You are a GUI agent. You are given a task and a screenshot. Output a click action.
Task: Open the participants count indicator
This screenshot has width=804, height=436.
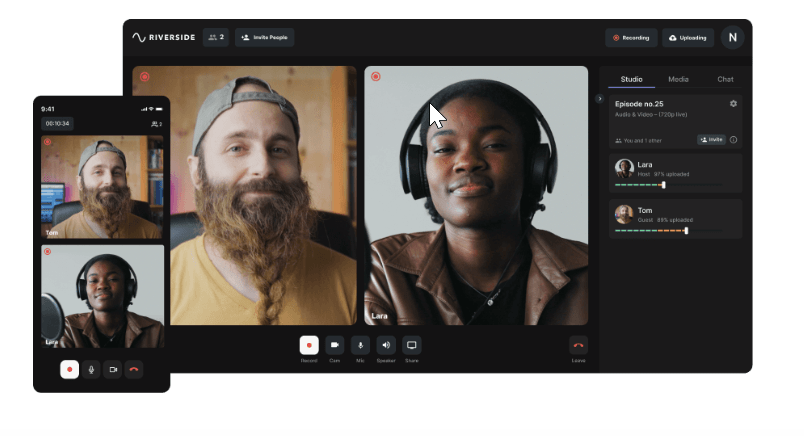[216, 37]
